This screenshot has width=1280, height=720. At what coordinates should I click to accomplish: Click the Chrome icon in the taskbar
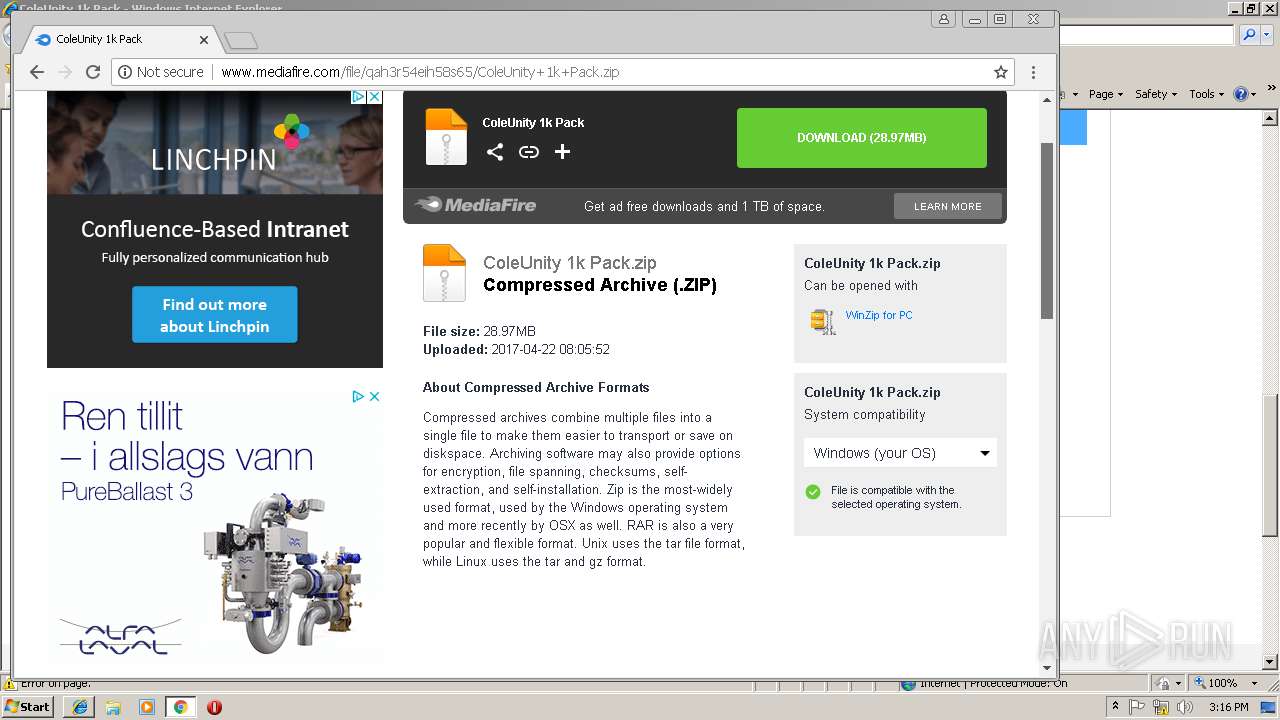[x=180, y=707]
